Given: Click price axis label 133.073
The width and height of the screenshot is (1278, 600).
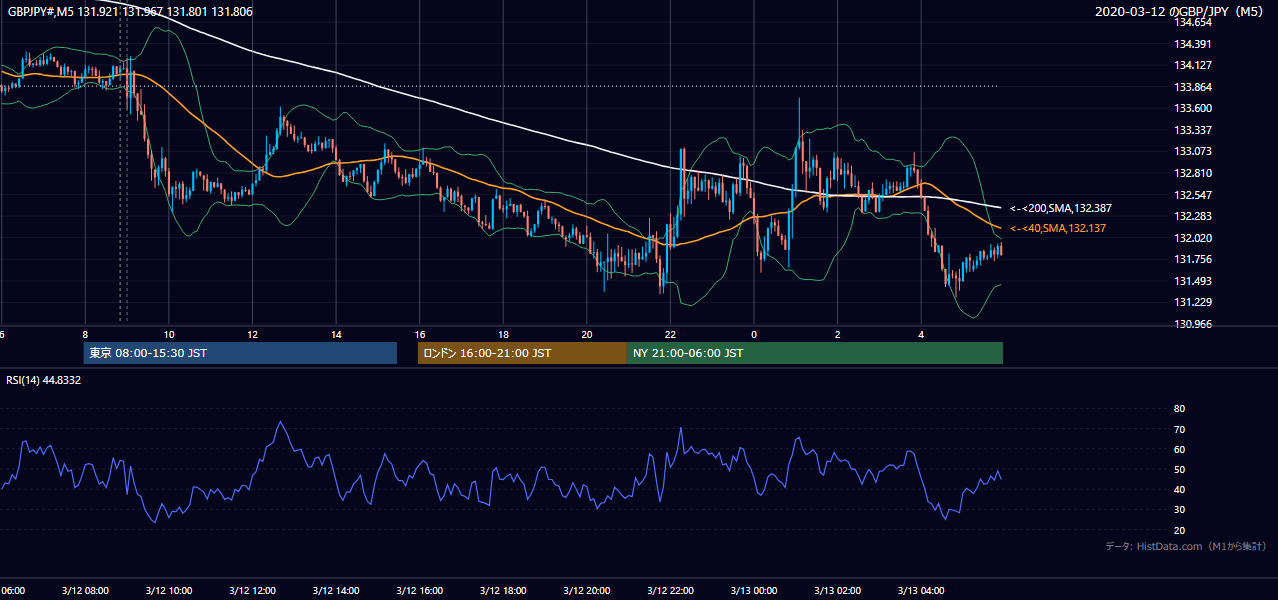Looking at the screenshot, I should pos(1193,152).
